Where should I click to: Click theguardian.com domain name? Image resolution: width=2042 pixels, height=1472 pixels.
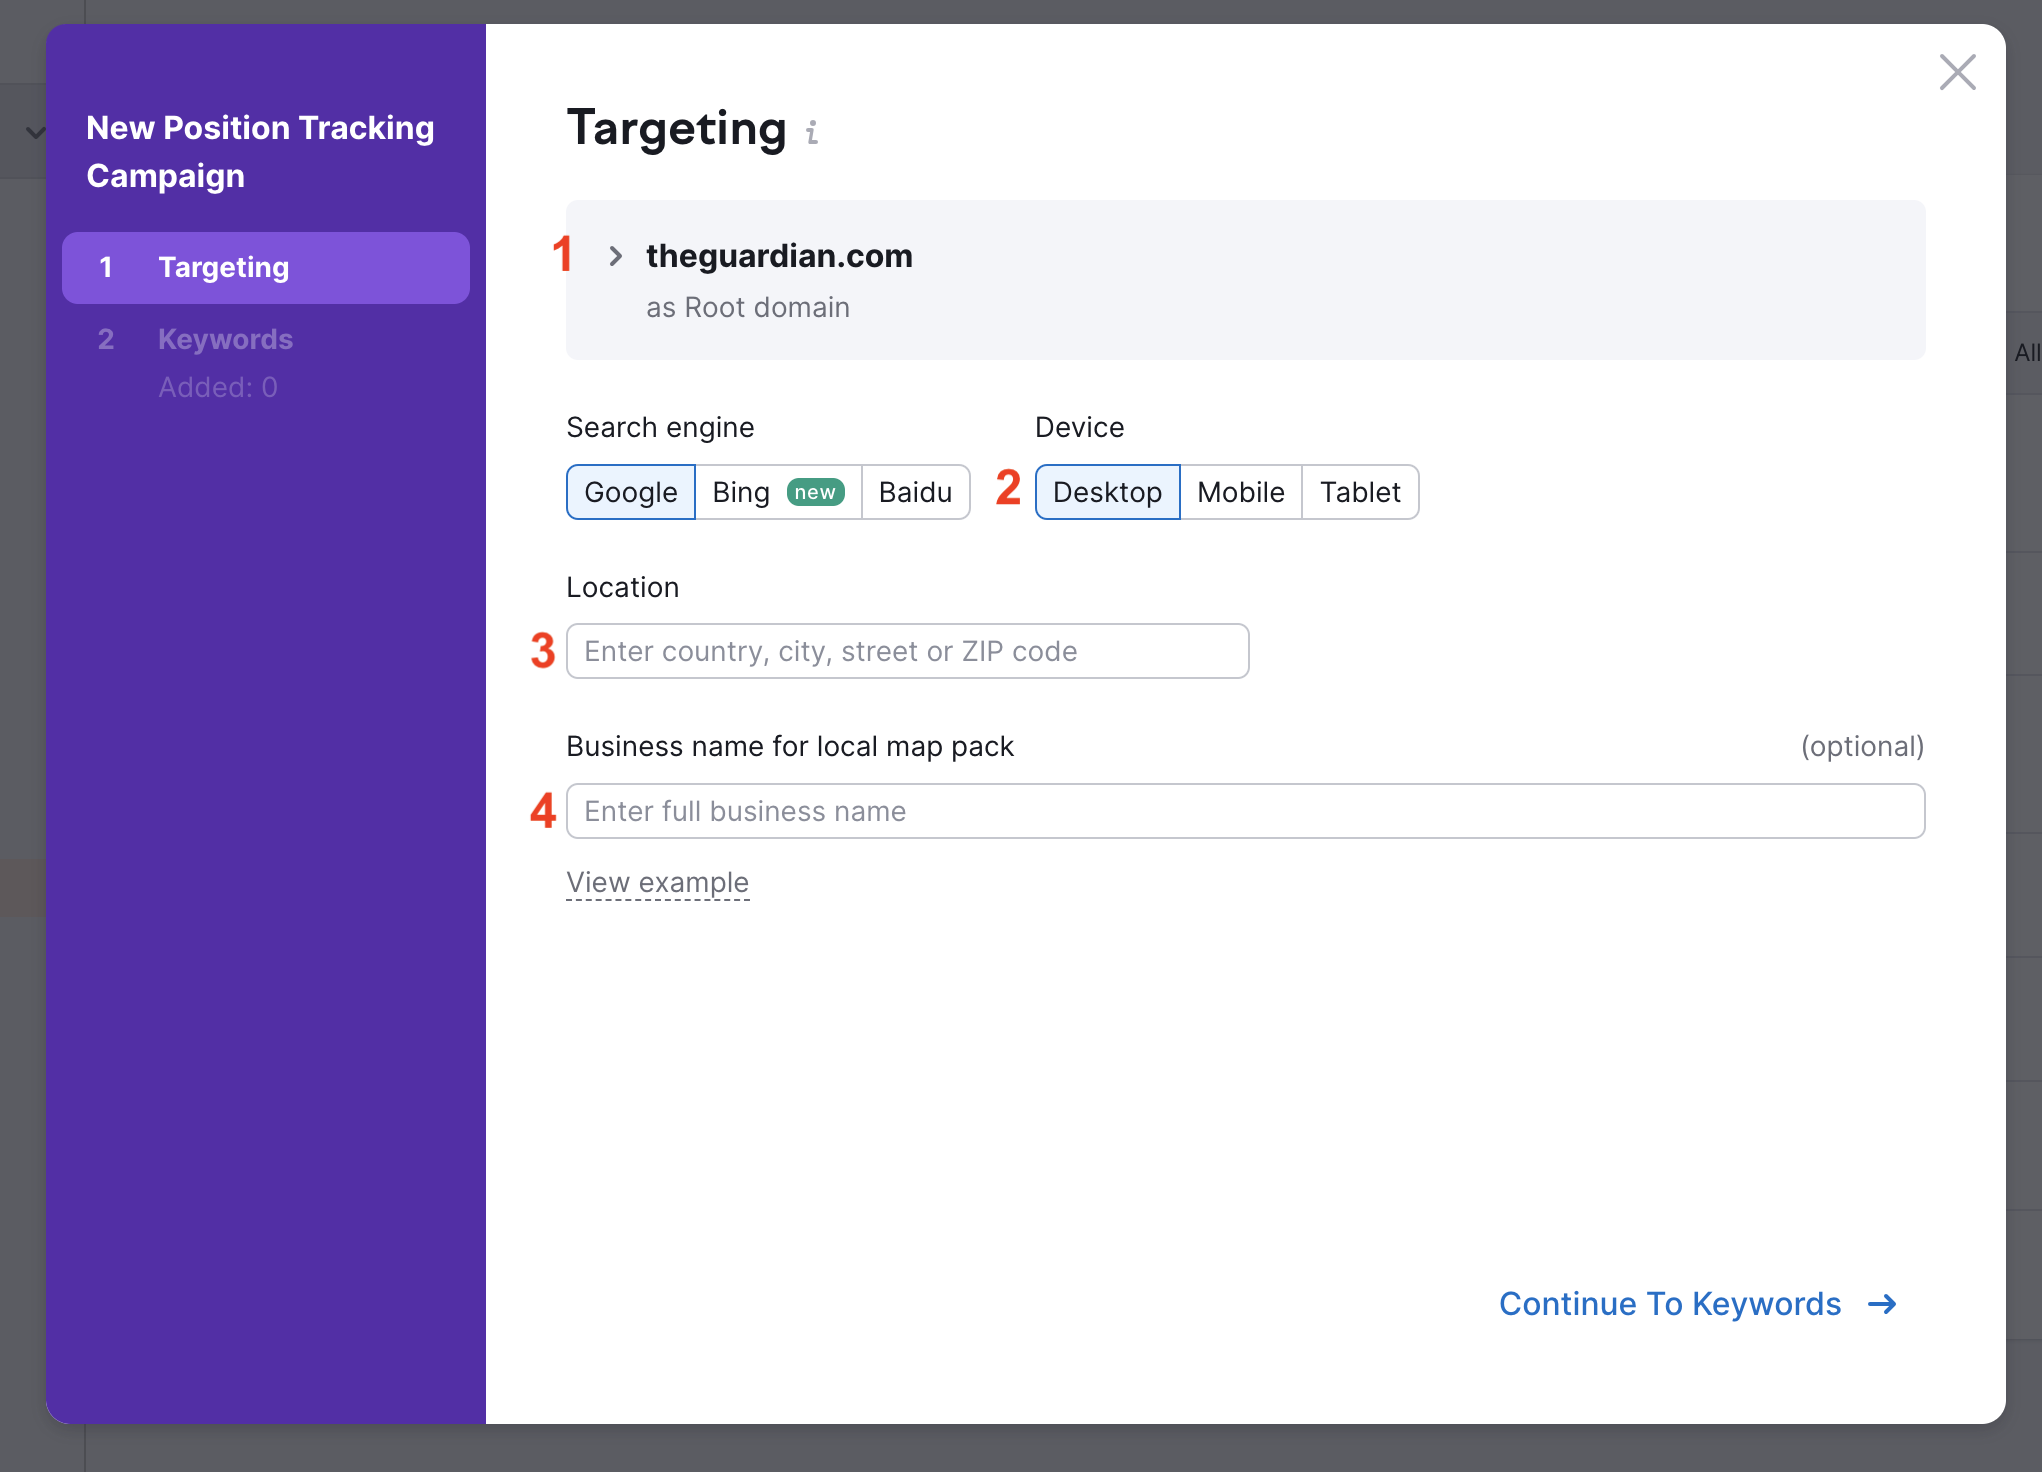pos(779,256)
